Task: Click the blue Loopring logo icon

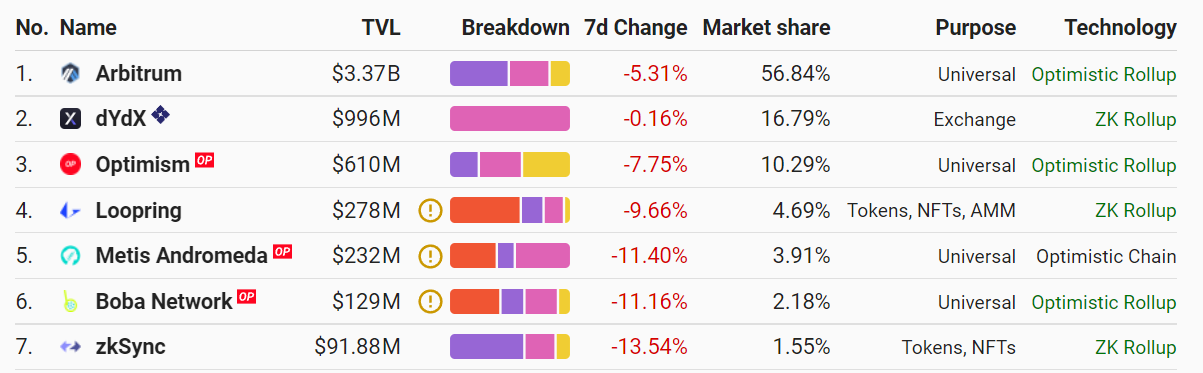Action: [70, 210]
